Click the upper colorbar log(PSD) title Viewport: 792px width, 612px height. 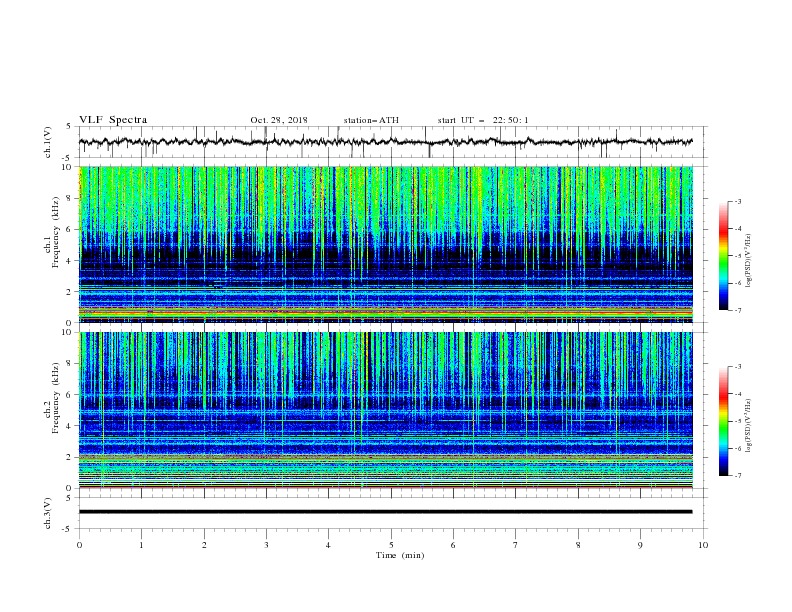pyautogui.click(x=749, y=261)
